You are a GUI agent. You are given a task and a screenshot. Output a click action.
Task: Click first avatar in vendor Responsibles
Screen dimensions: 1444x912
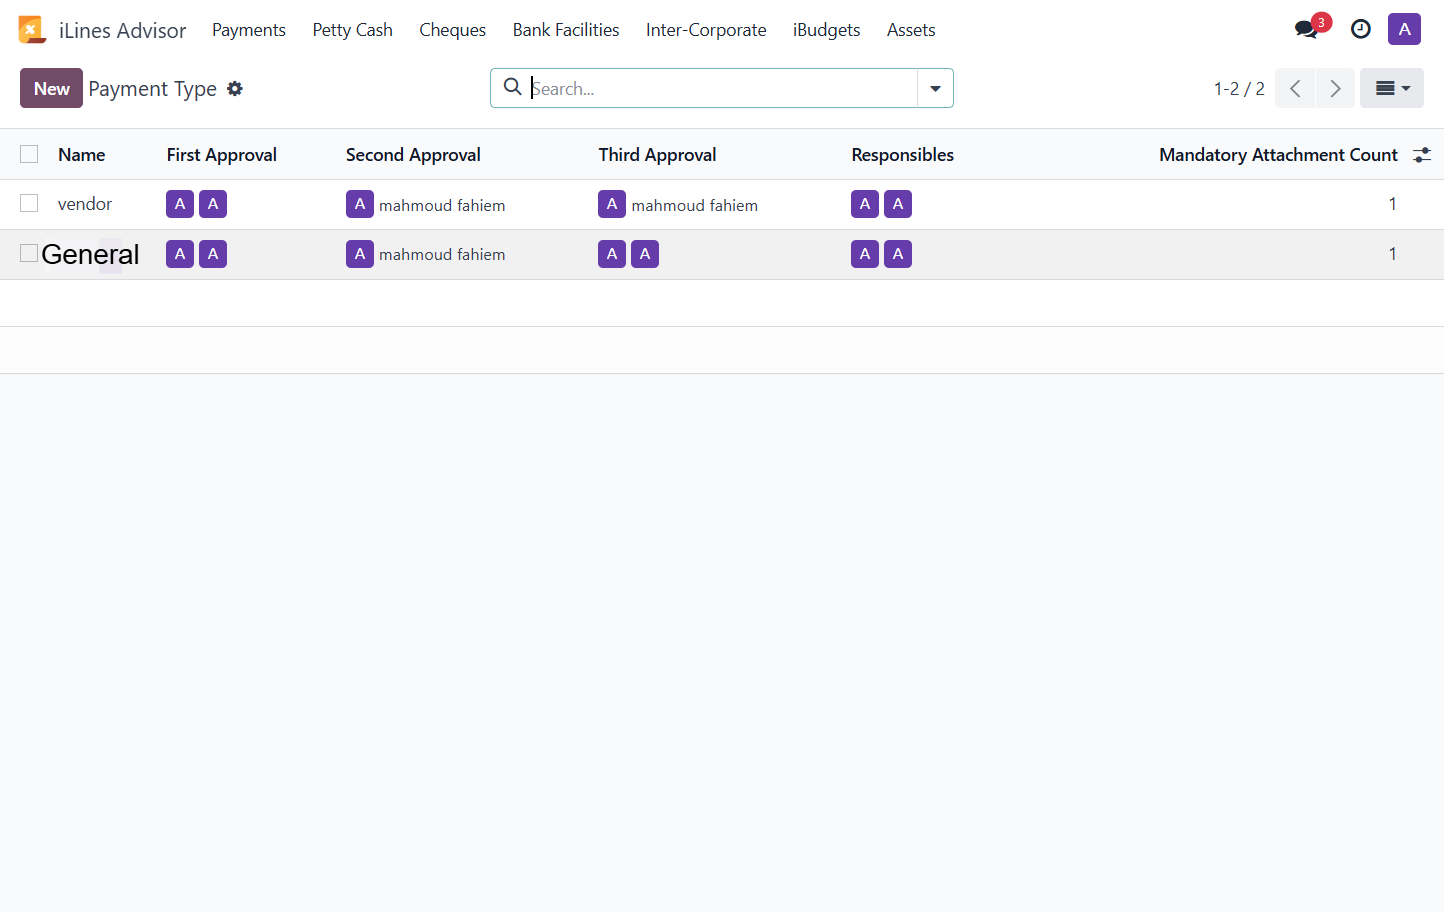(x=865, y=204)
